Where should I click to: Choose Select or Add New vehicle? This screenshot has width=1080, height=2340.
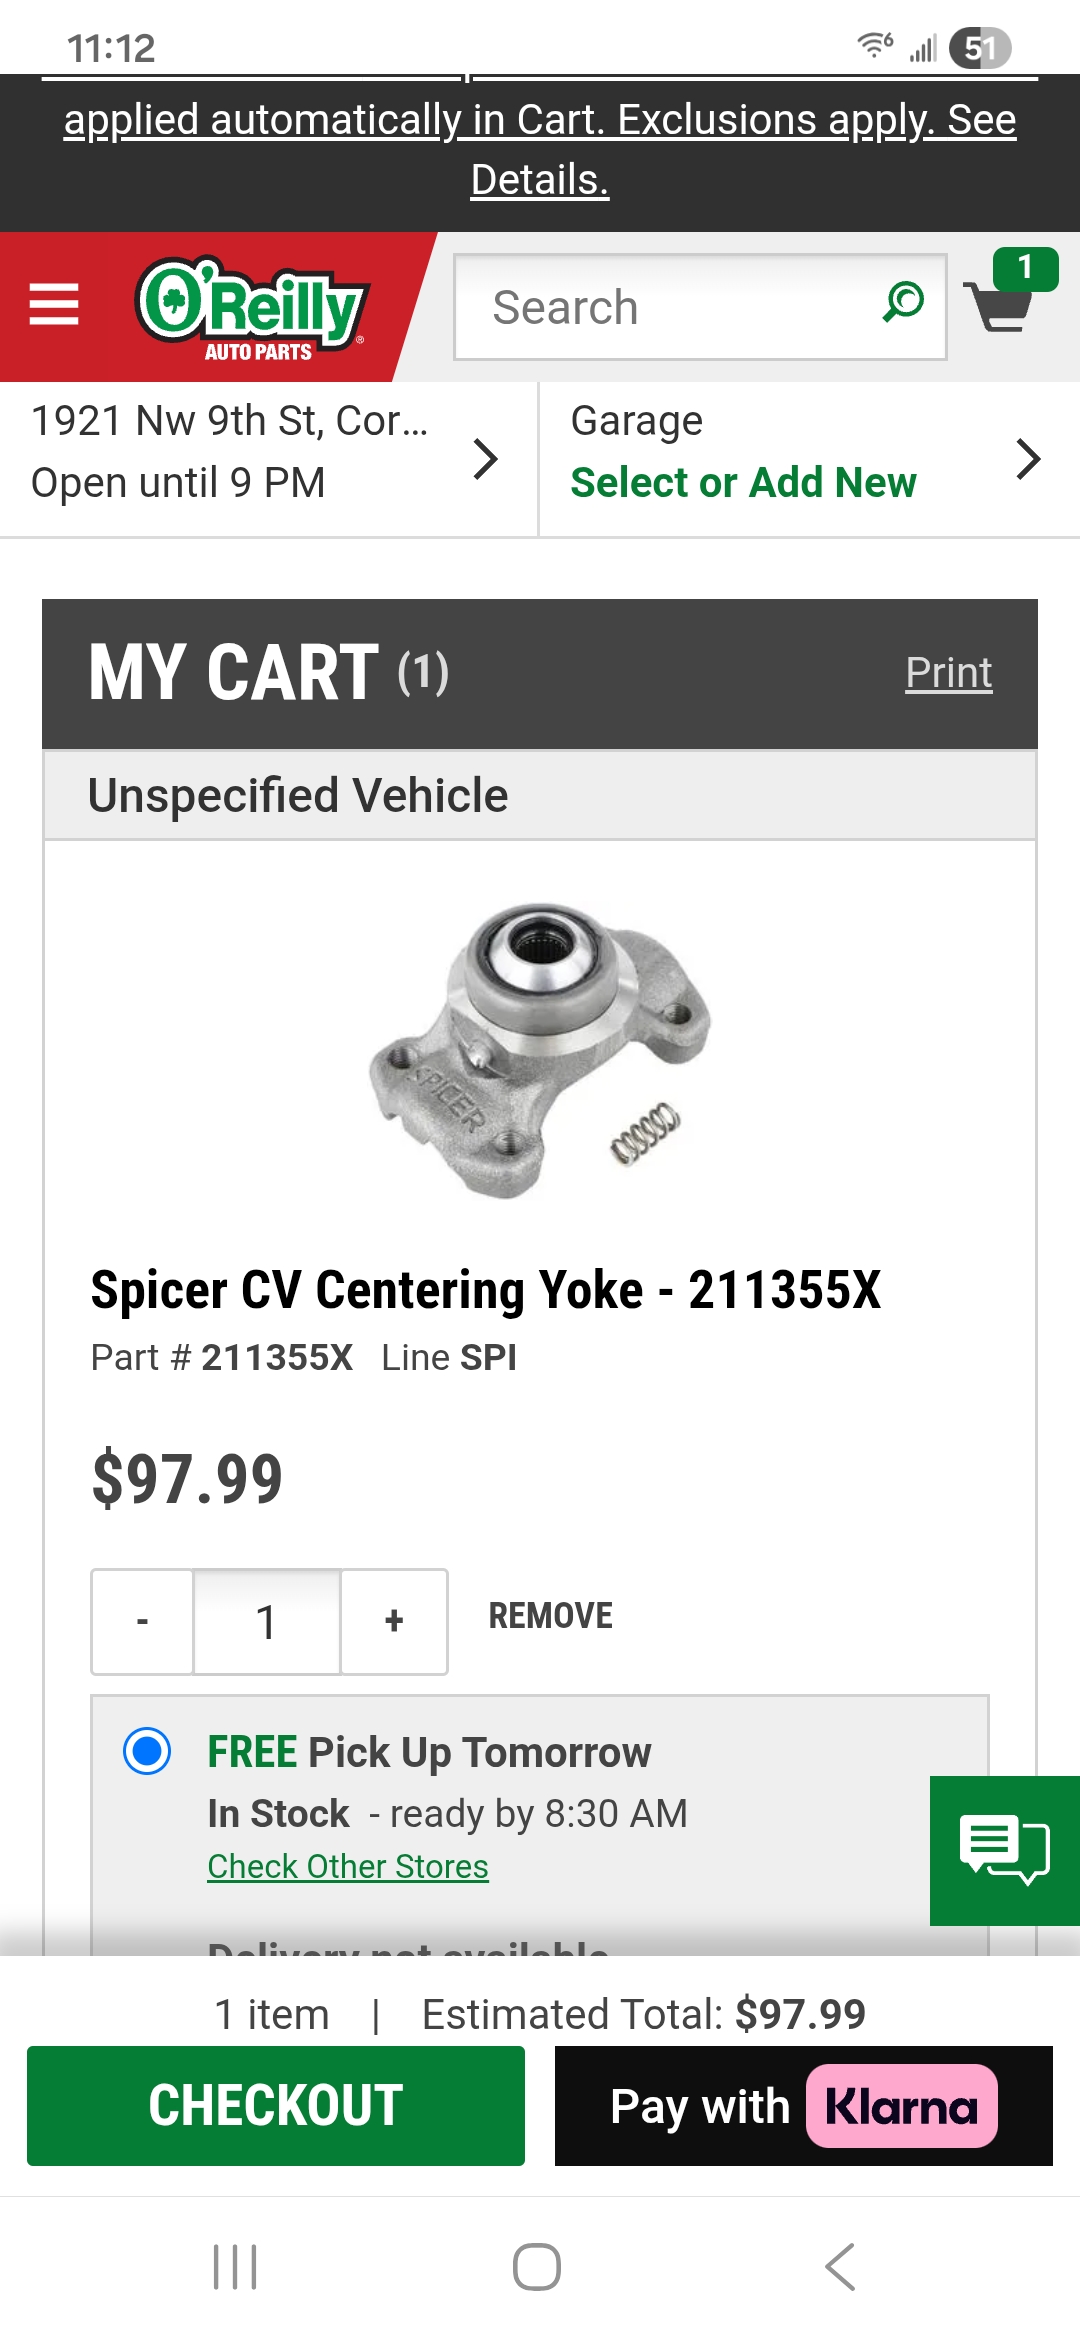[x=743, y=483]
